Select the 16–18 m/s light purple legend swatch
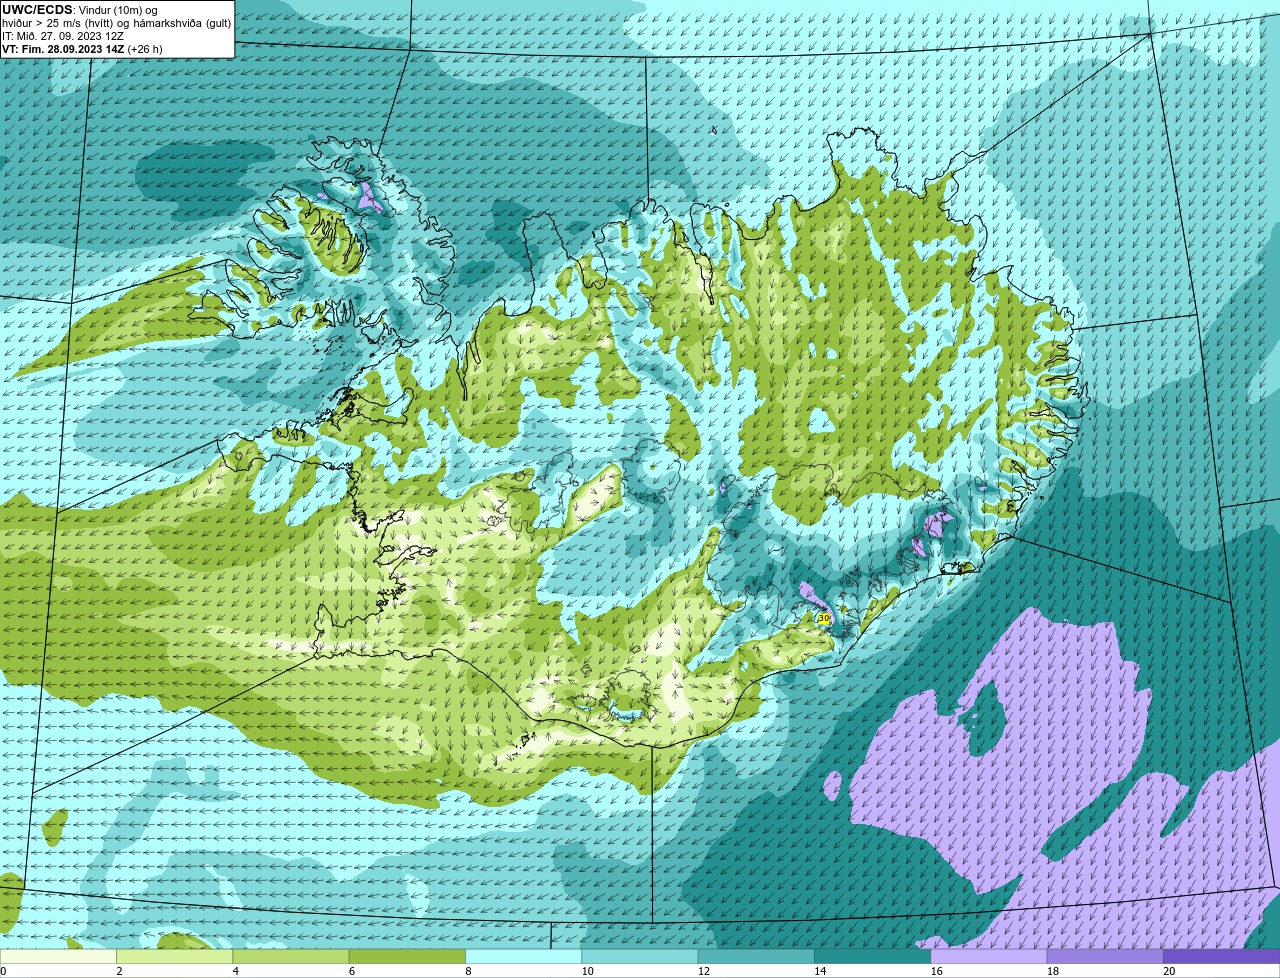The width and height of the screenshot is (1280, 978). tap(989, 956)
